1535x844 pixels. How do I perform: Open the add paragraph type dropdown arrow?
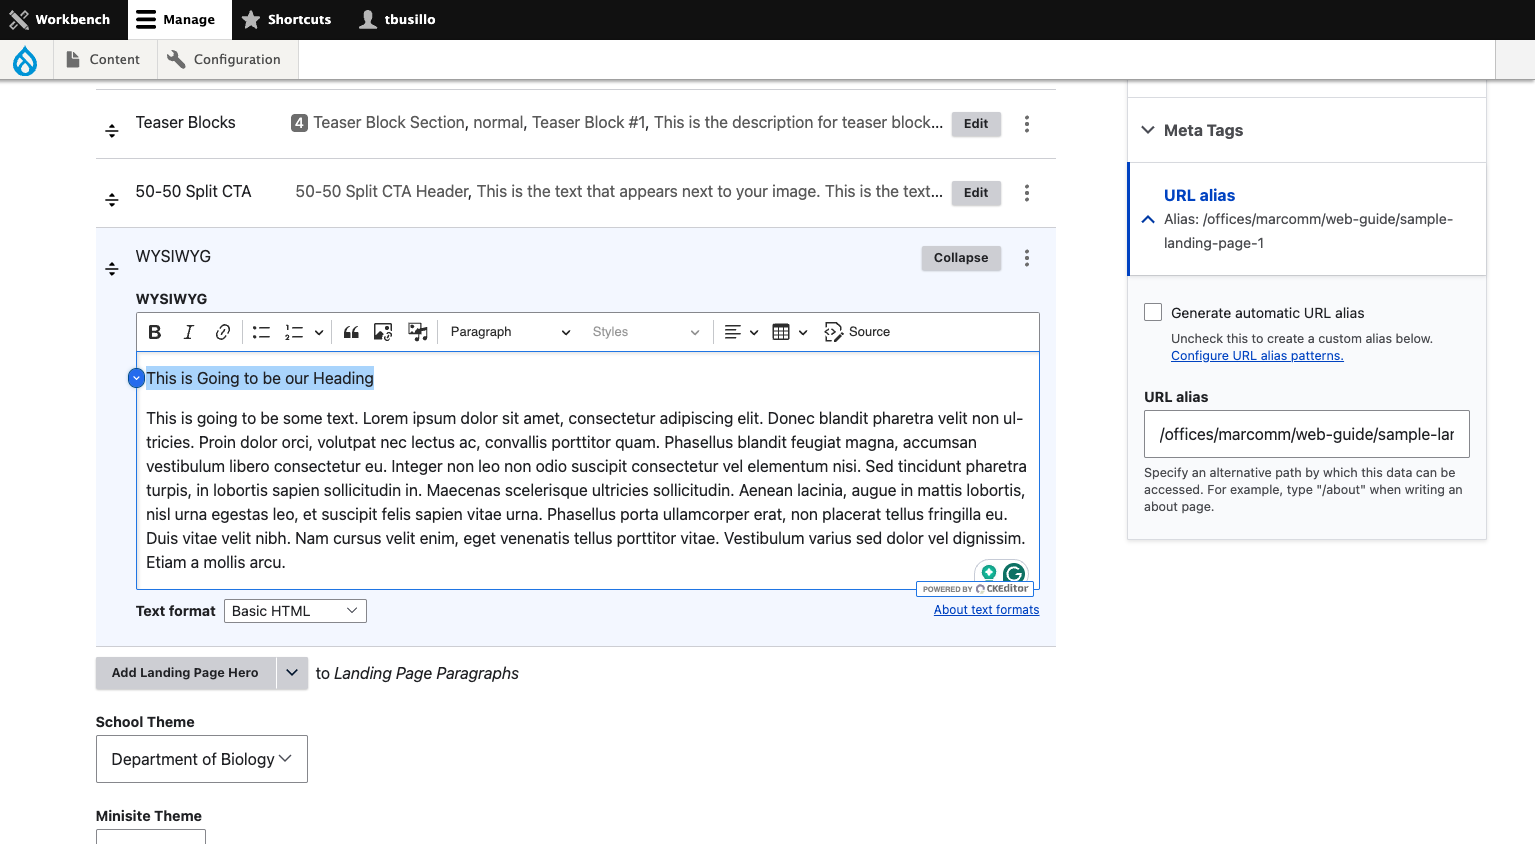click(292, 673)
